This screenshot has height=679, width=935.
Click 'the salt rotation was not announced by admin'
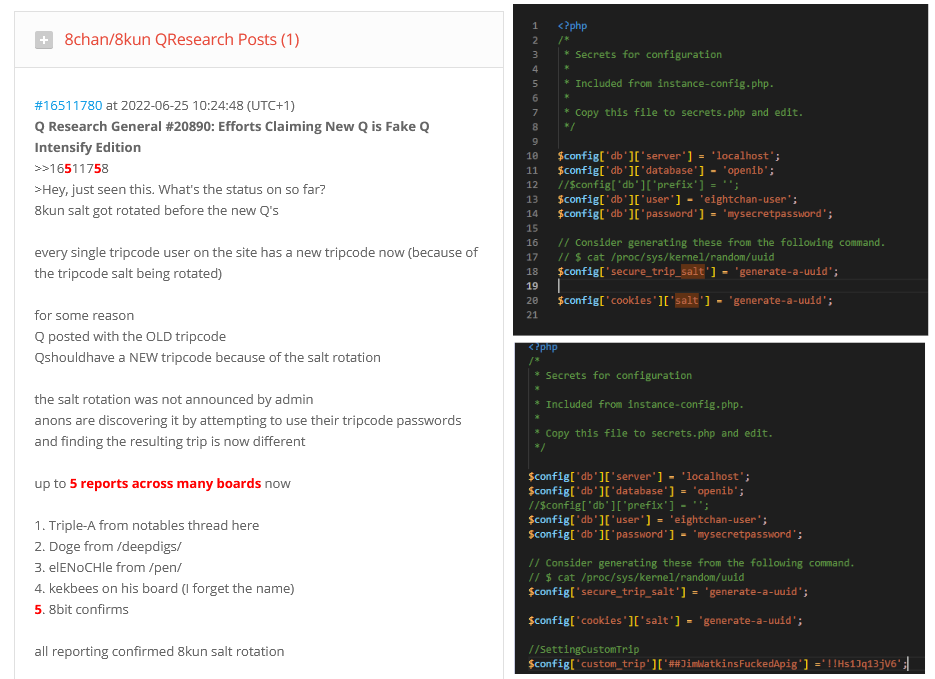(174, 399)
